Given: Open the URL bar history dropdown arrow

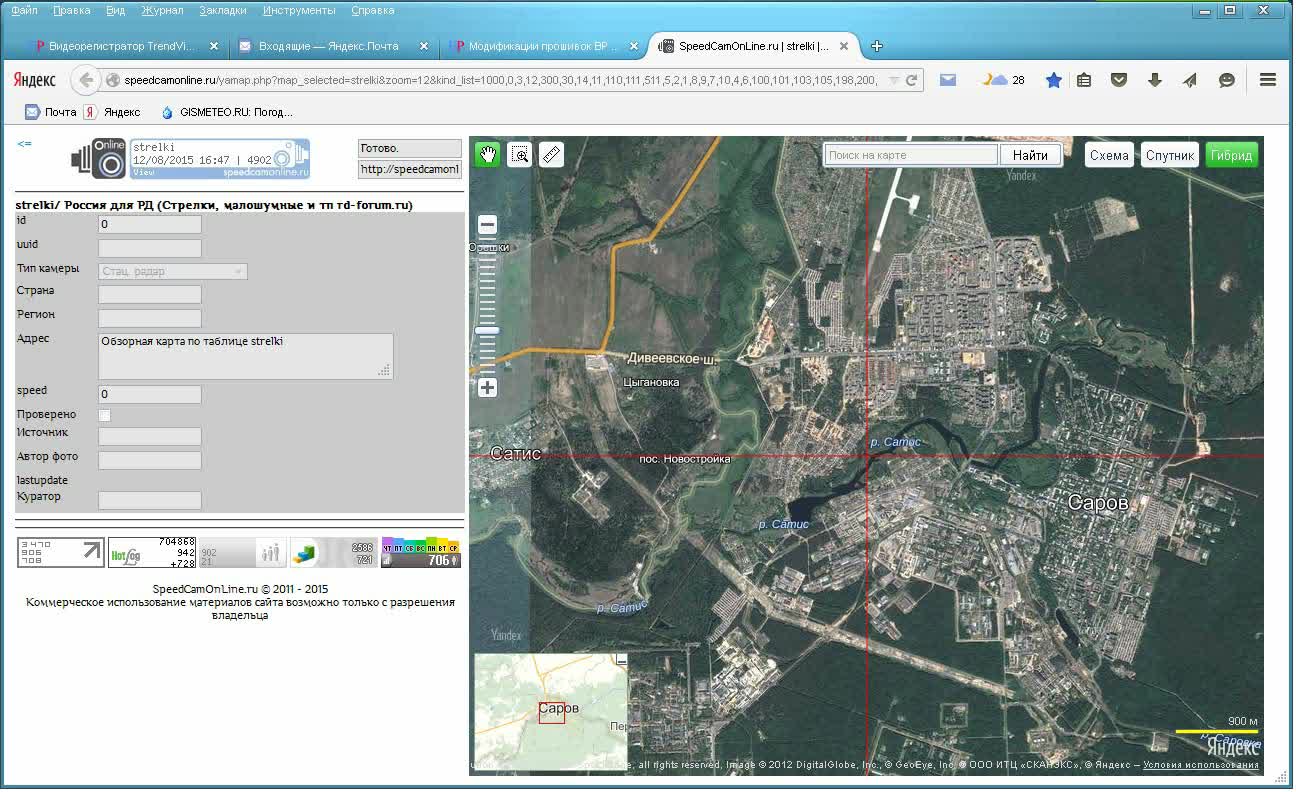Looking at the screenshot, I should 893,80.
